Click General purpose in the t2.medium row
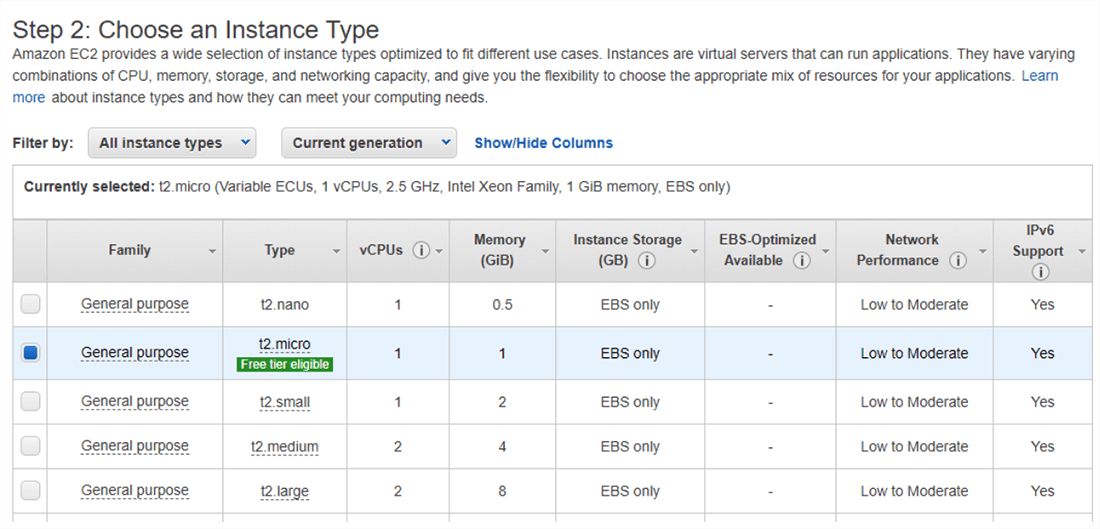 click(135, 446)
